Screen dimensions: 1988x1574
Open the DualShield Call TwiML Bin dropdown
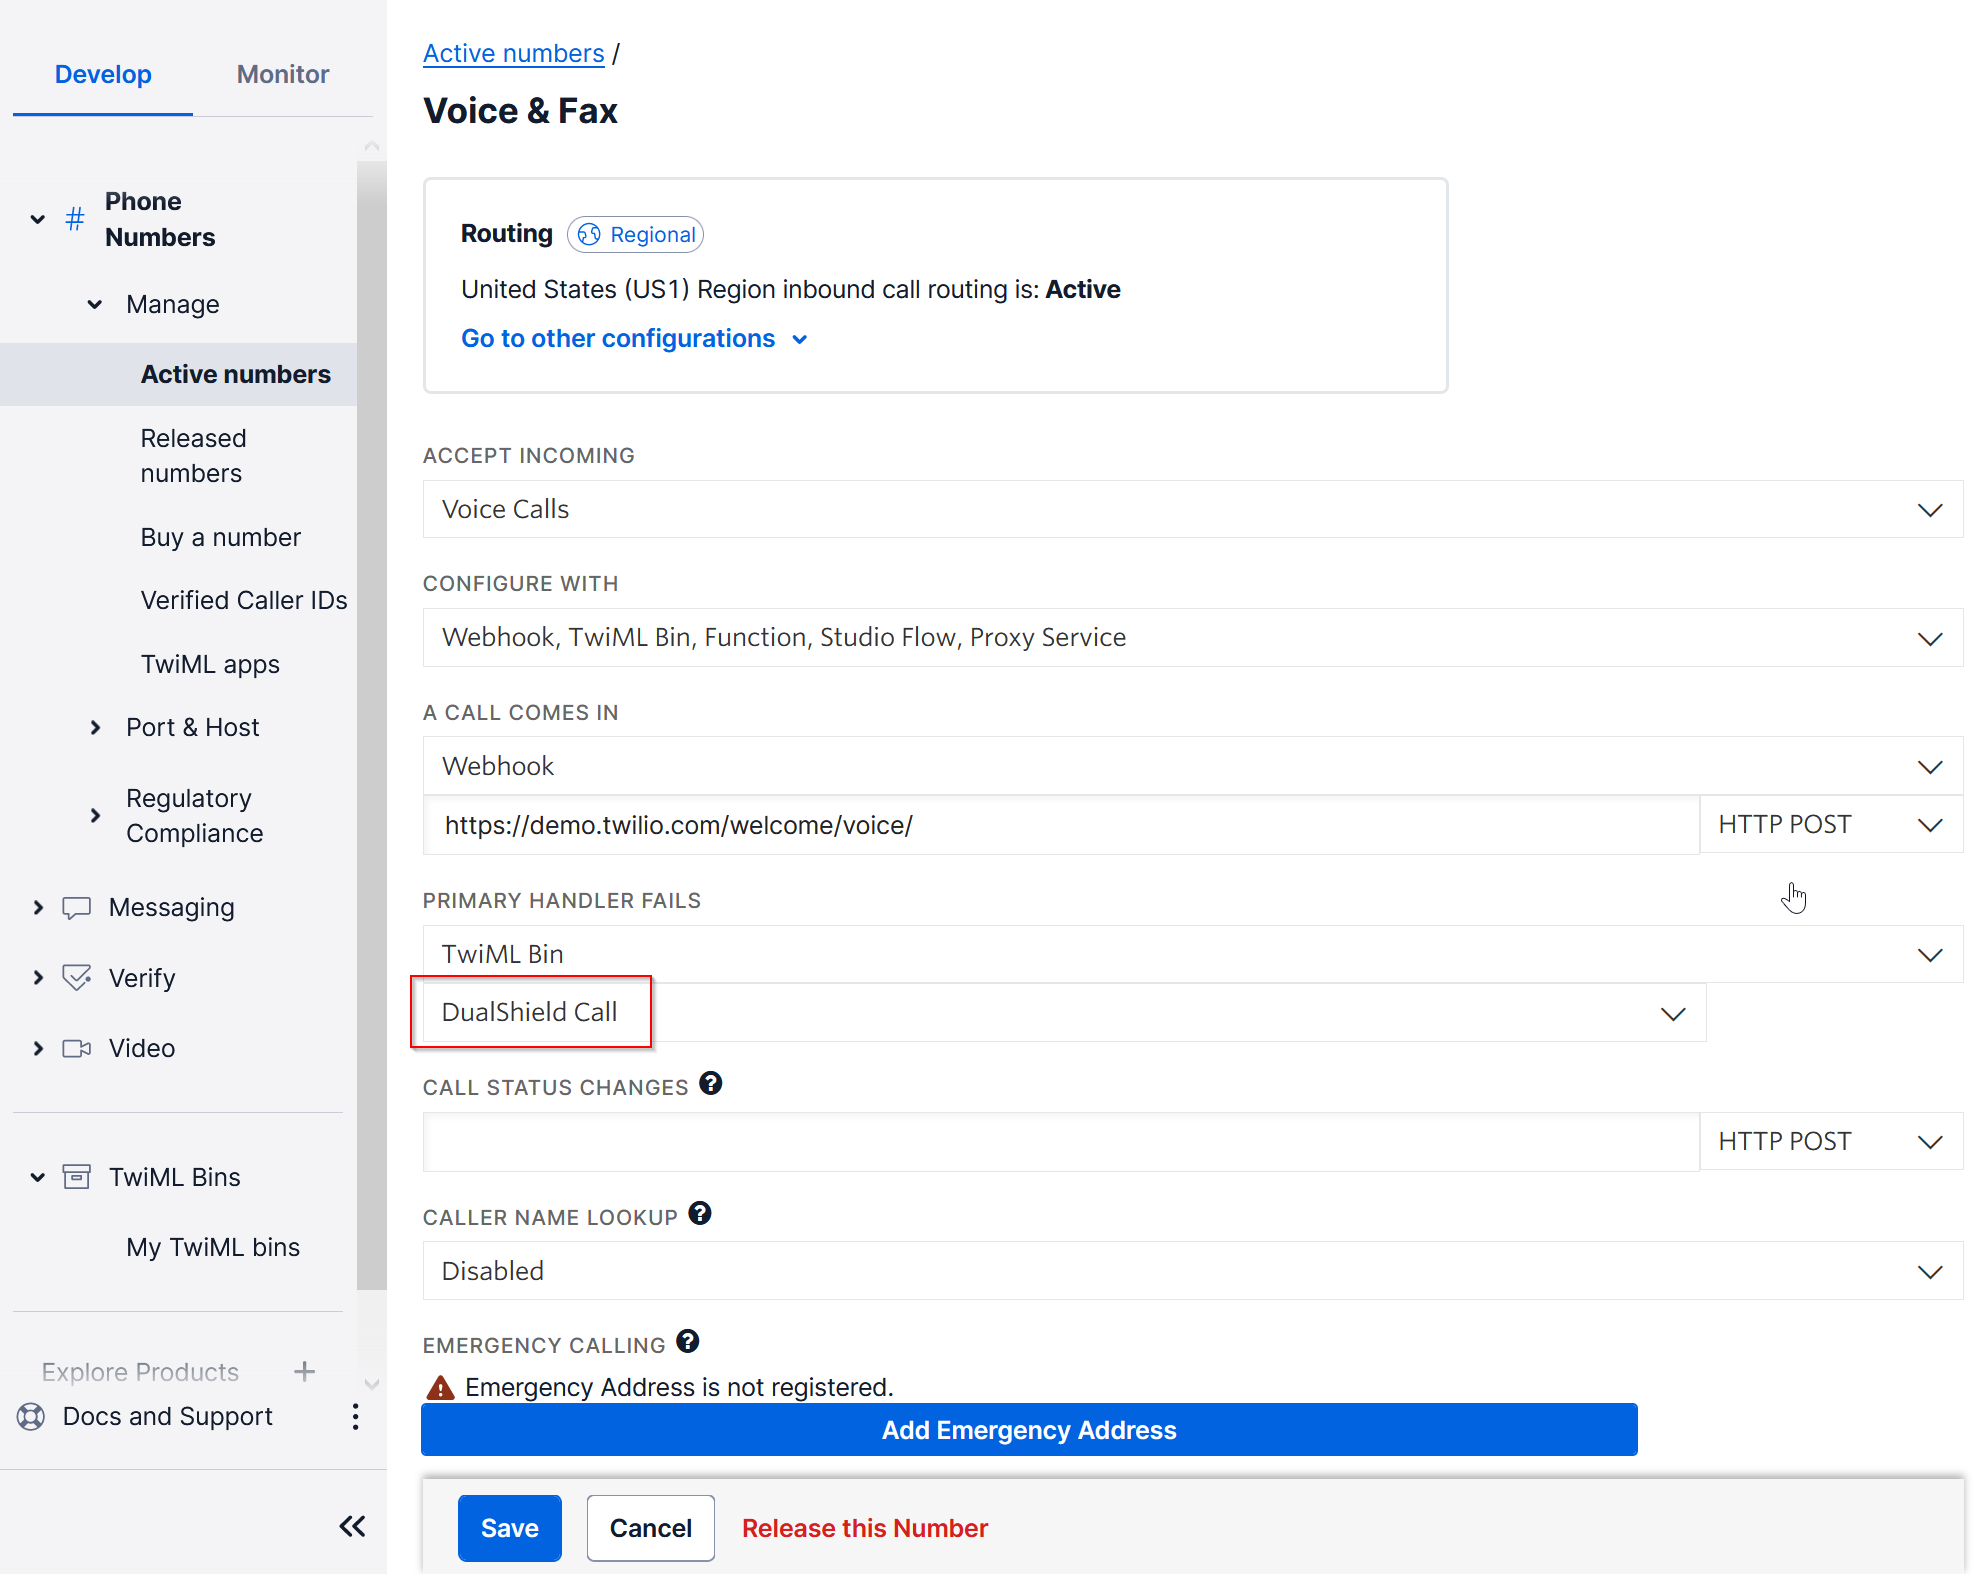click(1064, 1013)
